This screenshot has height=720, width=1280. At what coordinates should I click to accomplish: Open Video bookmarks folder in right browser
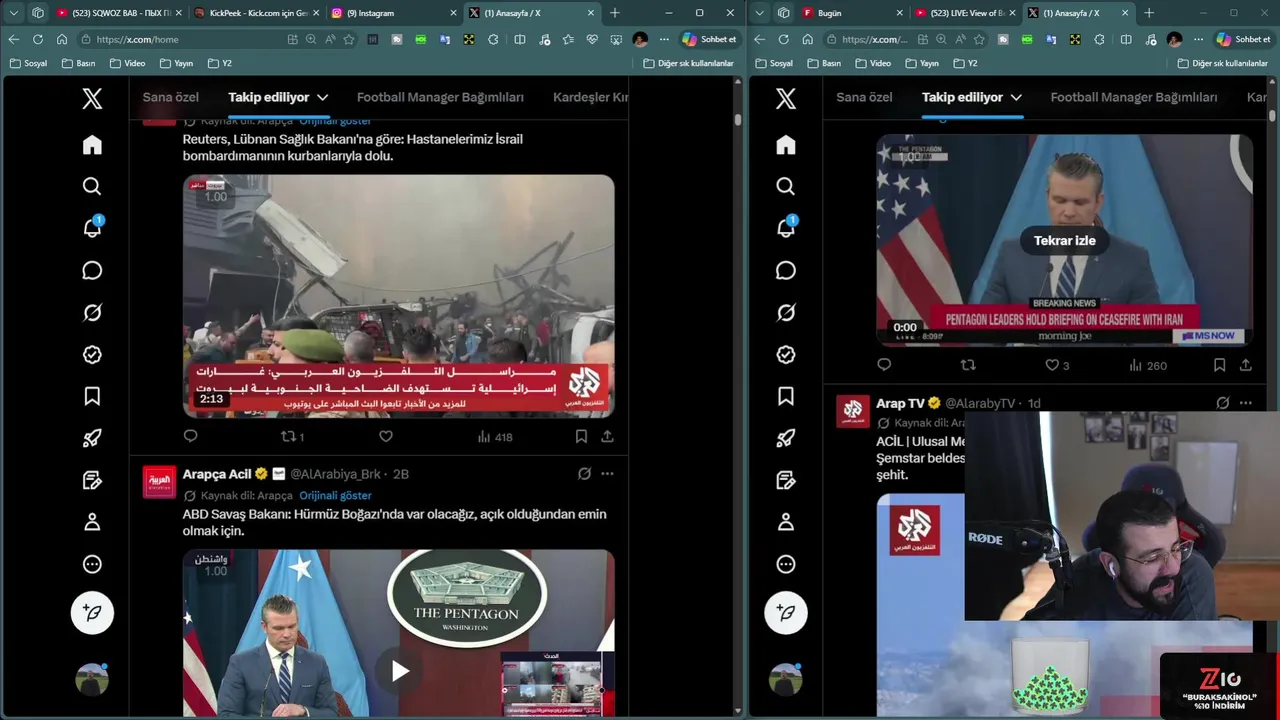click(873, 63)
